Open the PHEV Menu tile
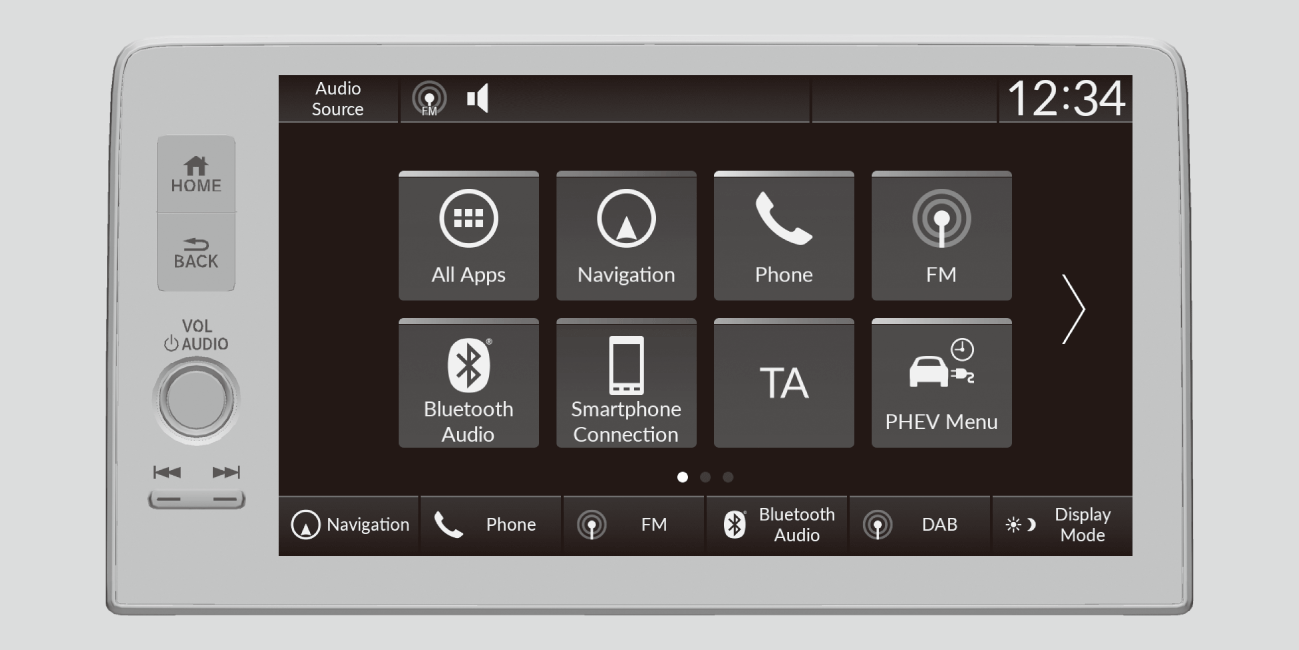The image size is (1299, 650). click(941, 383)
